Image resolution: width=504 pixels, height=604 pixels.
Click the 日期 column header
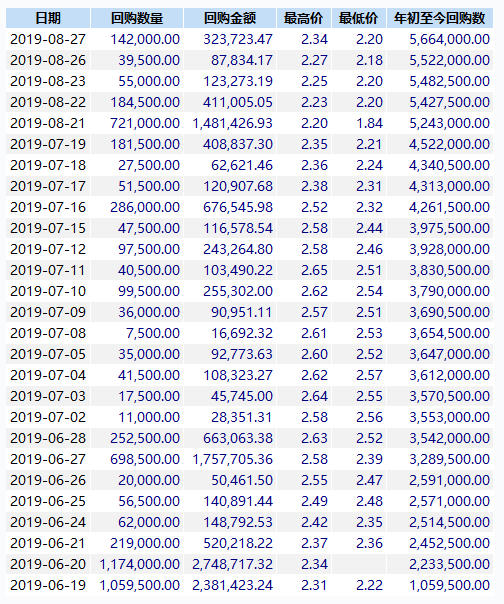click(48, 18)
